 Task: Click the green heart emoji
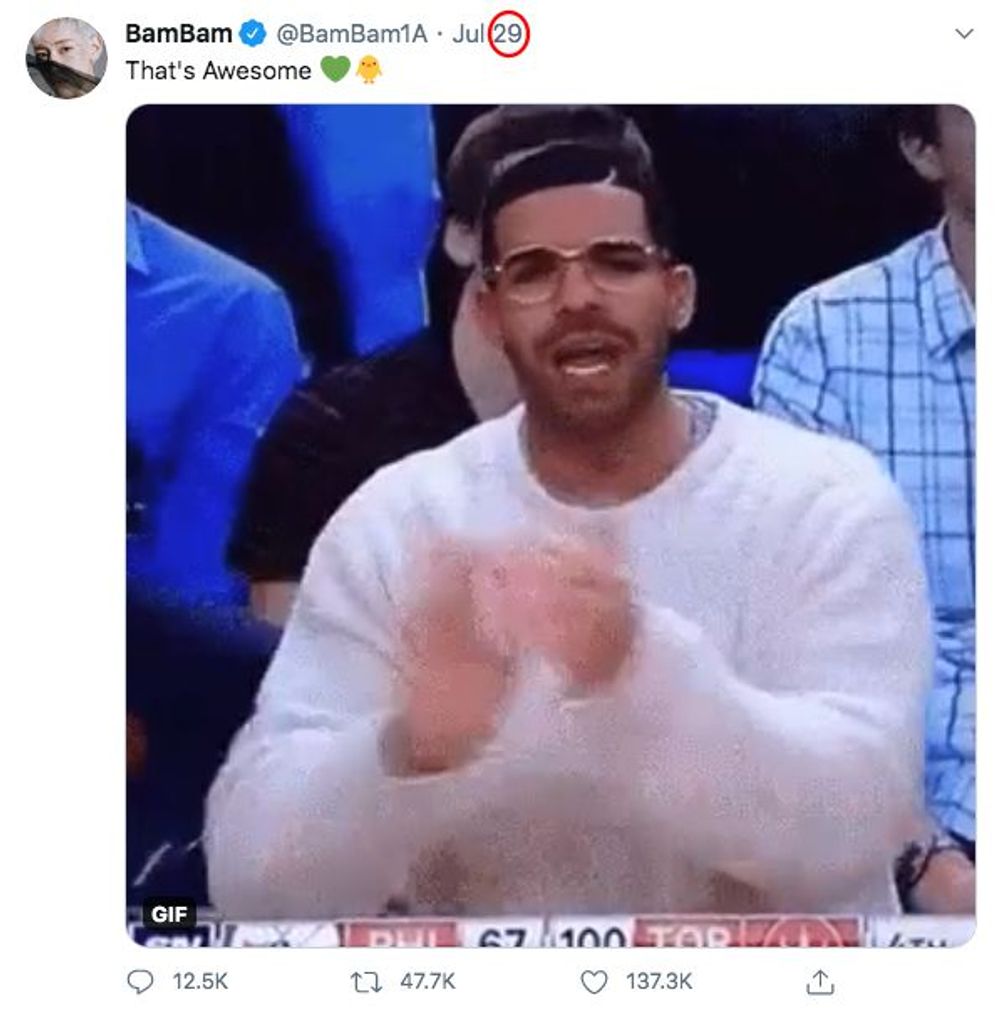335,70
